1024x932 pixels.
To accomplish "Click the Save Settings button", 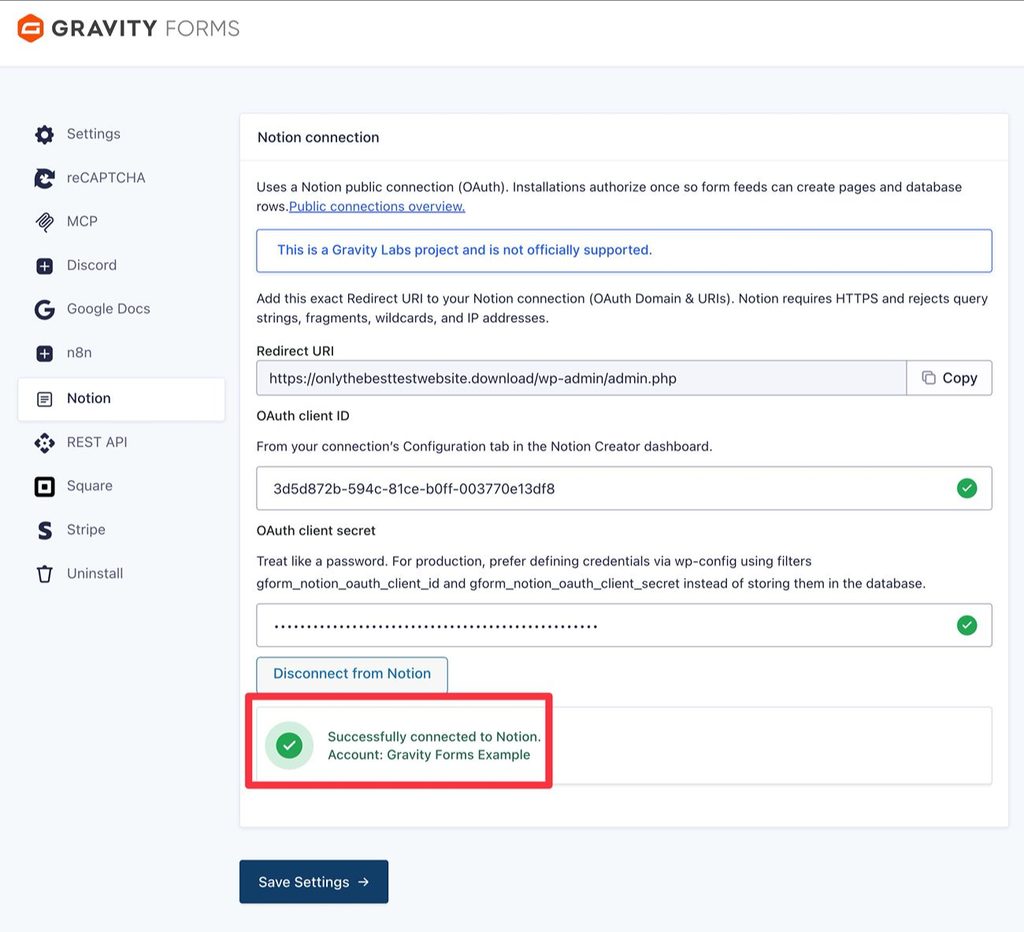I will (x=313, y=882).
